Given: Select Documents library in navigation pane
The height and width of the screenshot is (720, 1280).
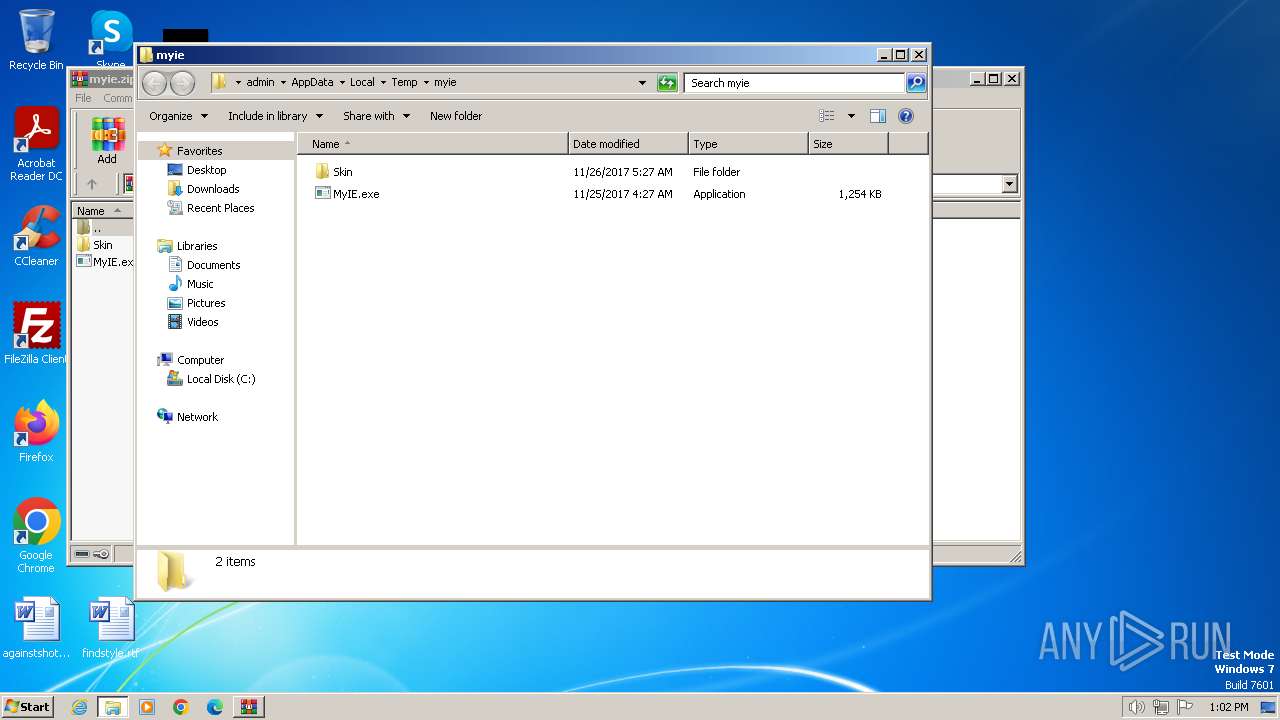Looking at the screenshot, I should (x=213, y=265).
